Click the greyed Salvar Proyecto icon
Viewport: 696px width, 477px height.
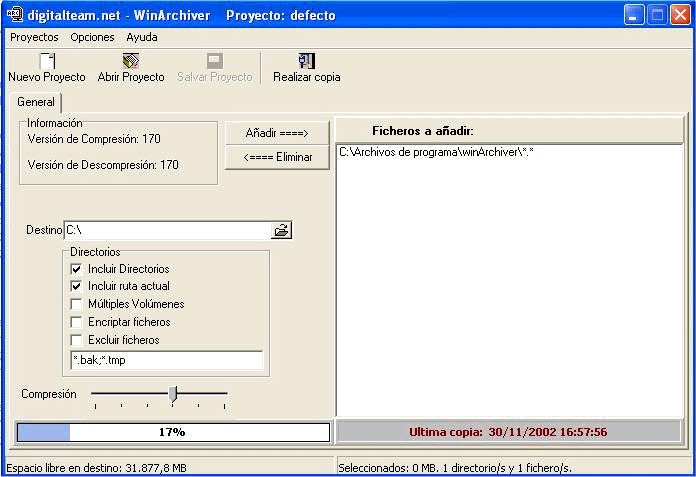215,61
